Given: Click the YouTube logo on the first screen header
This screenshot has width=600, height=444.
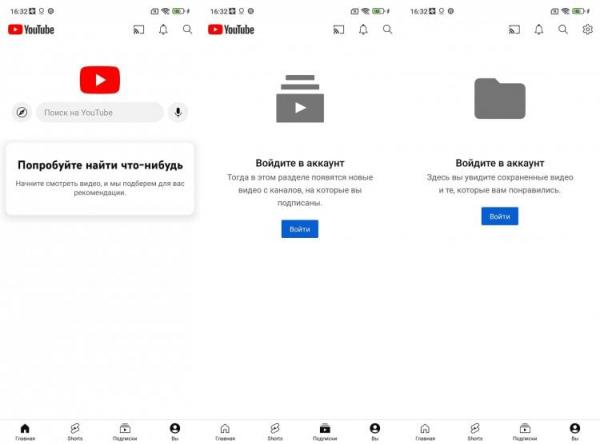Looking at the screenshot, I should [x=31, y=29].
